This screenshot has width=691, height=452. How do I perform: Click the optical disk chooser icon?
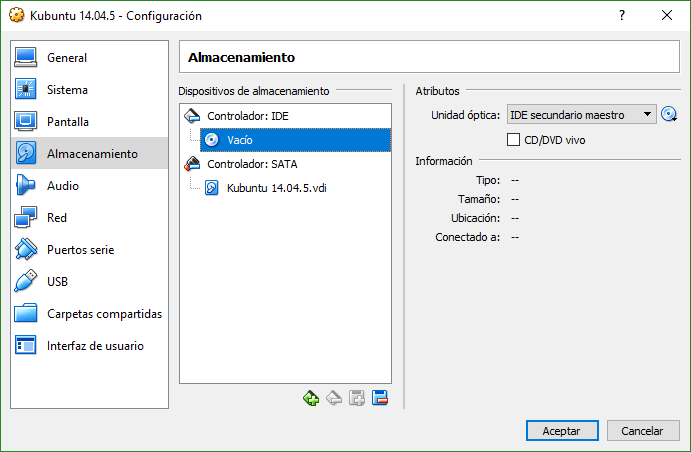click(x=669, y=115)
